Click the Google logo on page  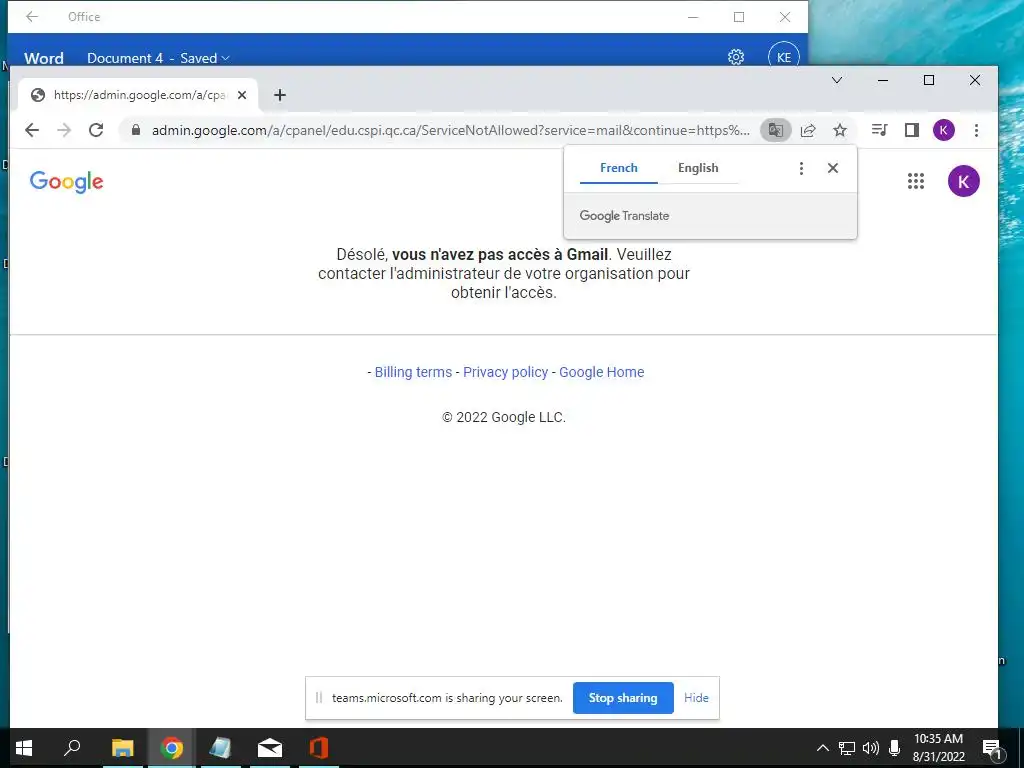(67, 182)
